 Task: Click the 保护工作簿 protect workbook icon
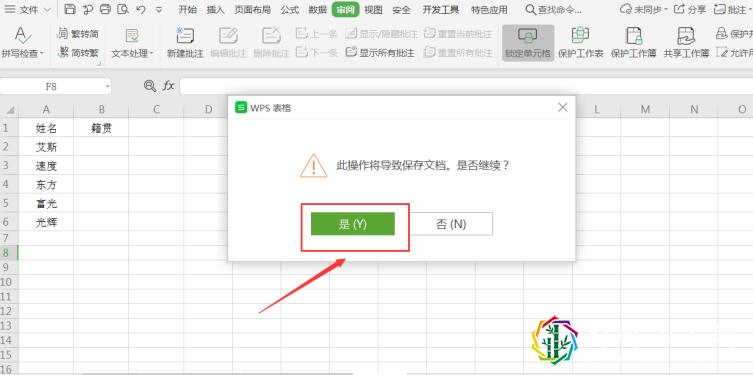[633, 36]
